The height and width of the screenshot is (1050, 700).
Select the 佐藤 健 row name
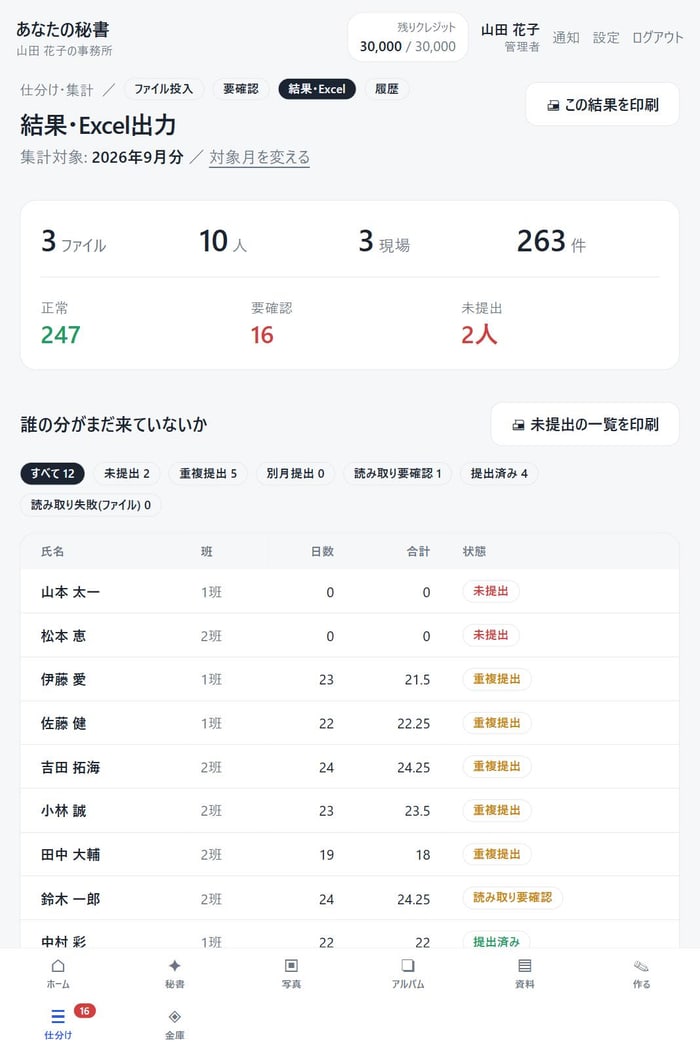[63, 723]
